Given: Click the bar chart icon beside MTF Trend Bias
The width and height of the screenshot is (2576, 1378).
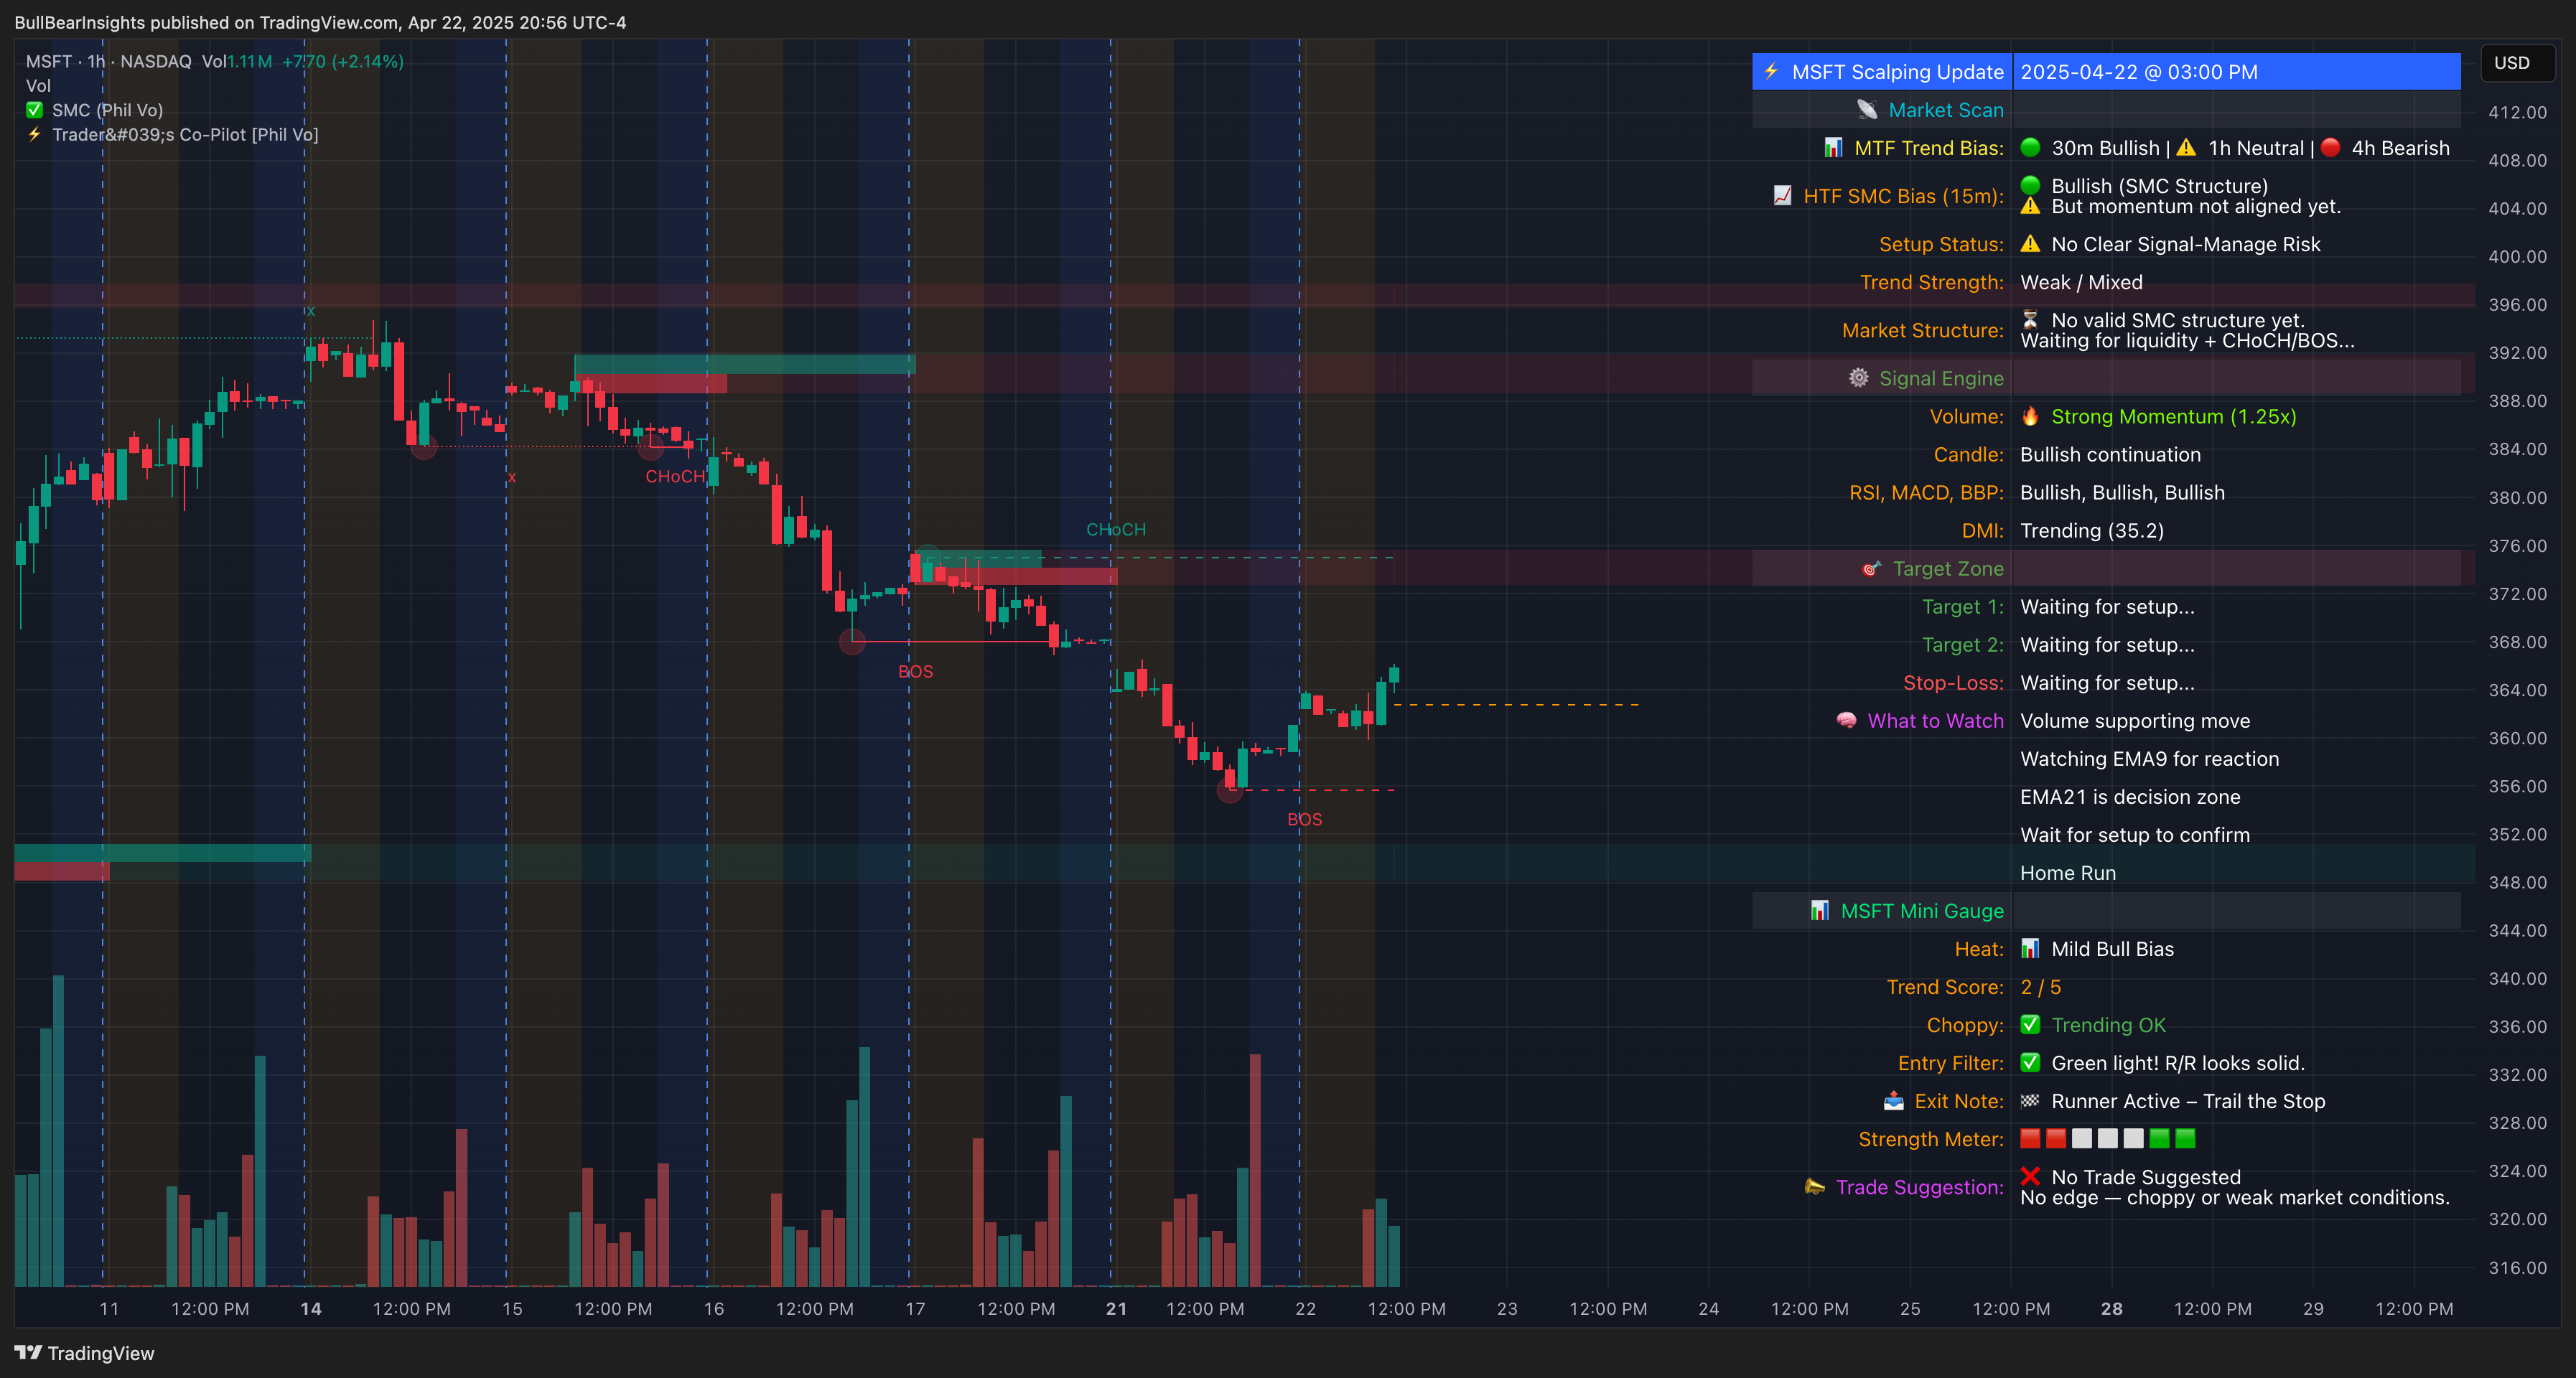Looking at the screenshot, I should (x=1833, y=148).
